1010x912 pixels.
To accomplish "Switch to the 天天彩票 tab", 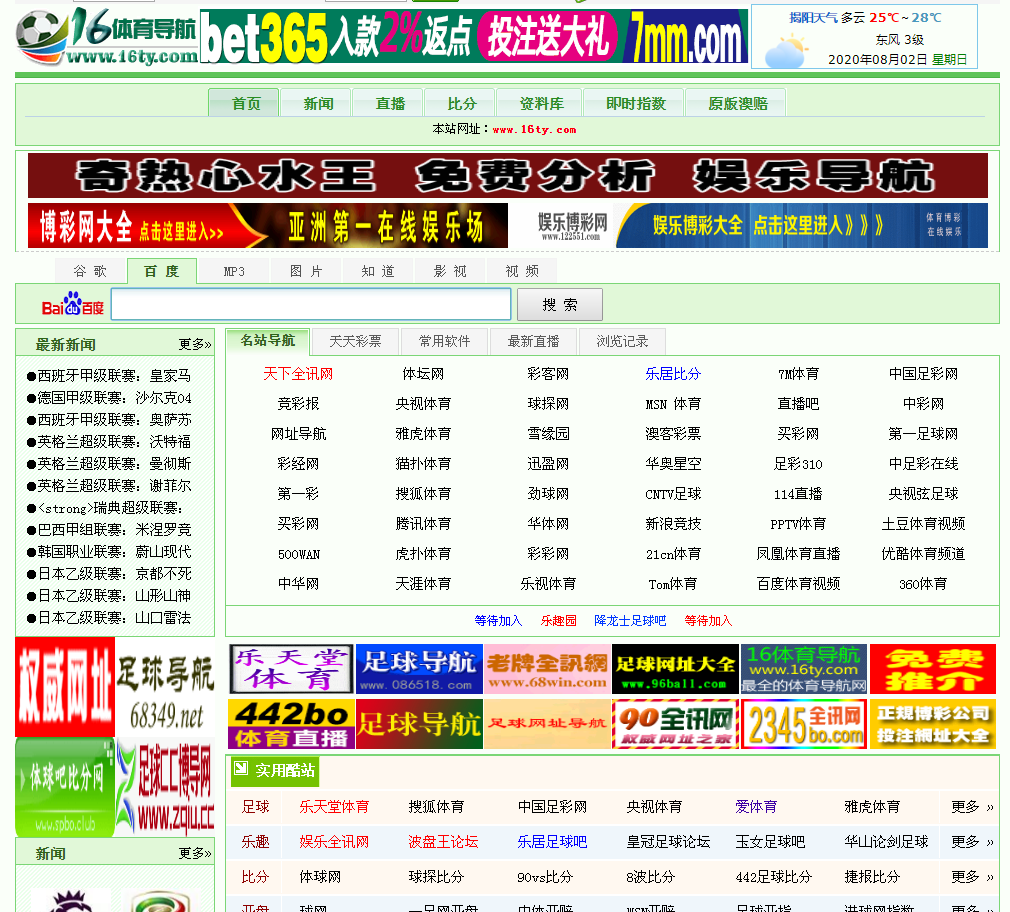I will tap(355, 341).
